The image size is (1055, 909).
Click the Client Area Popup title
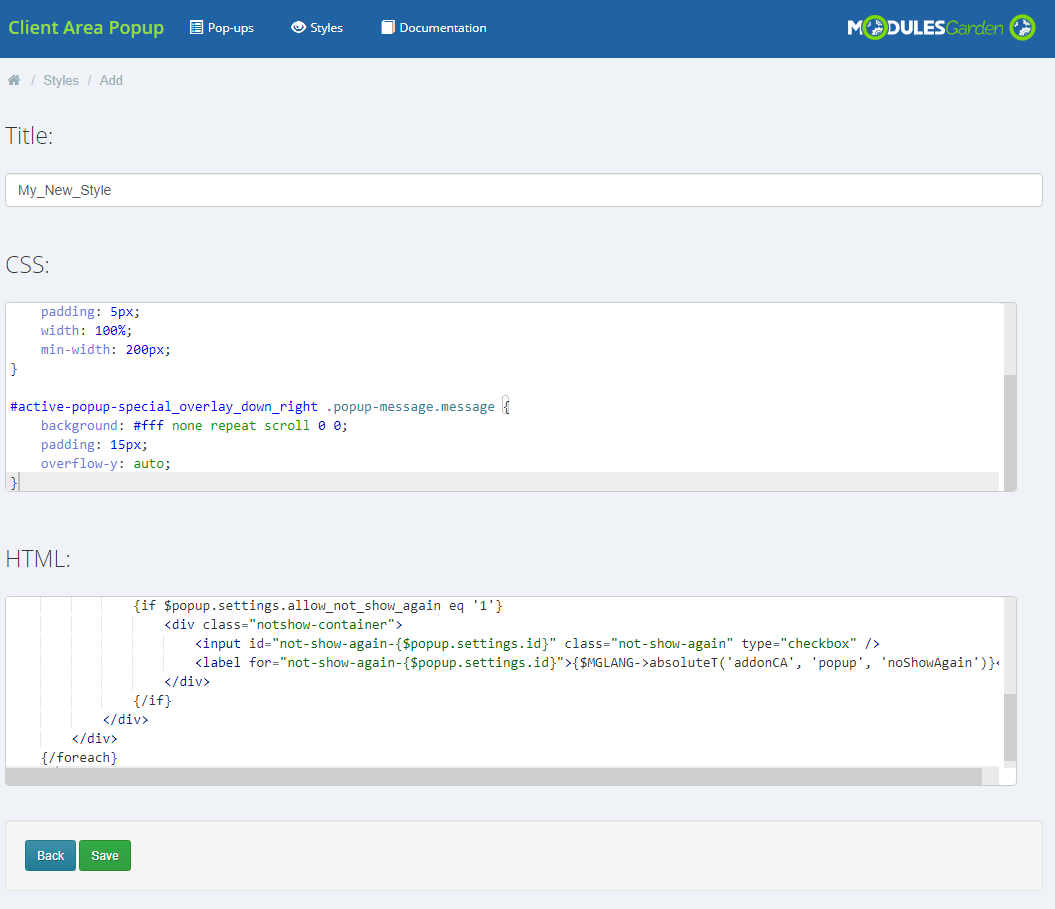(x=86, y=28)
